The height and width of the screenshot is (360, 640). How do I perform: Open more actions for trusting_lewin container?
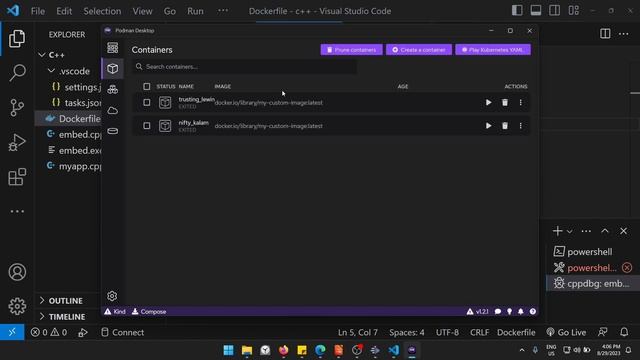(x=520, y=102)
